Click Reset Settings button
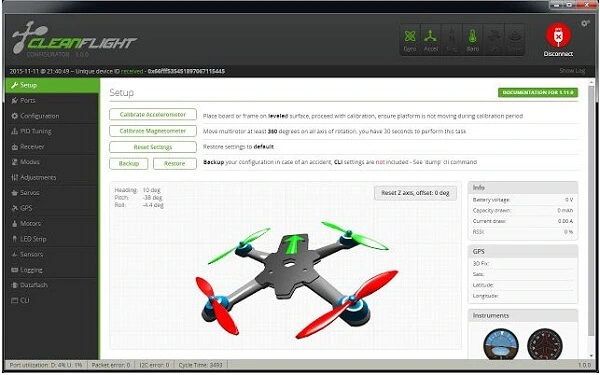Viewport: 600px width, 375px height. click(153, 147)
